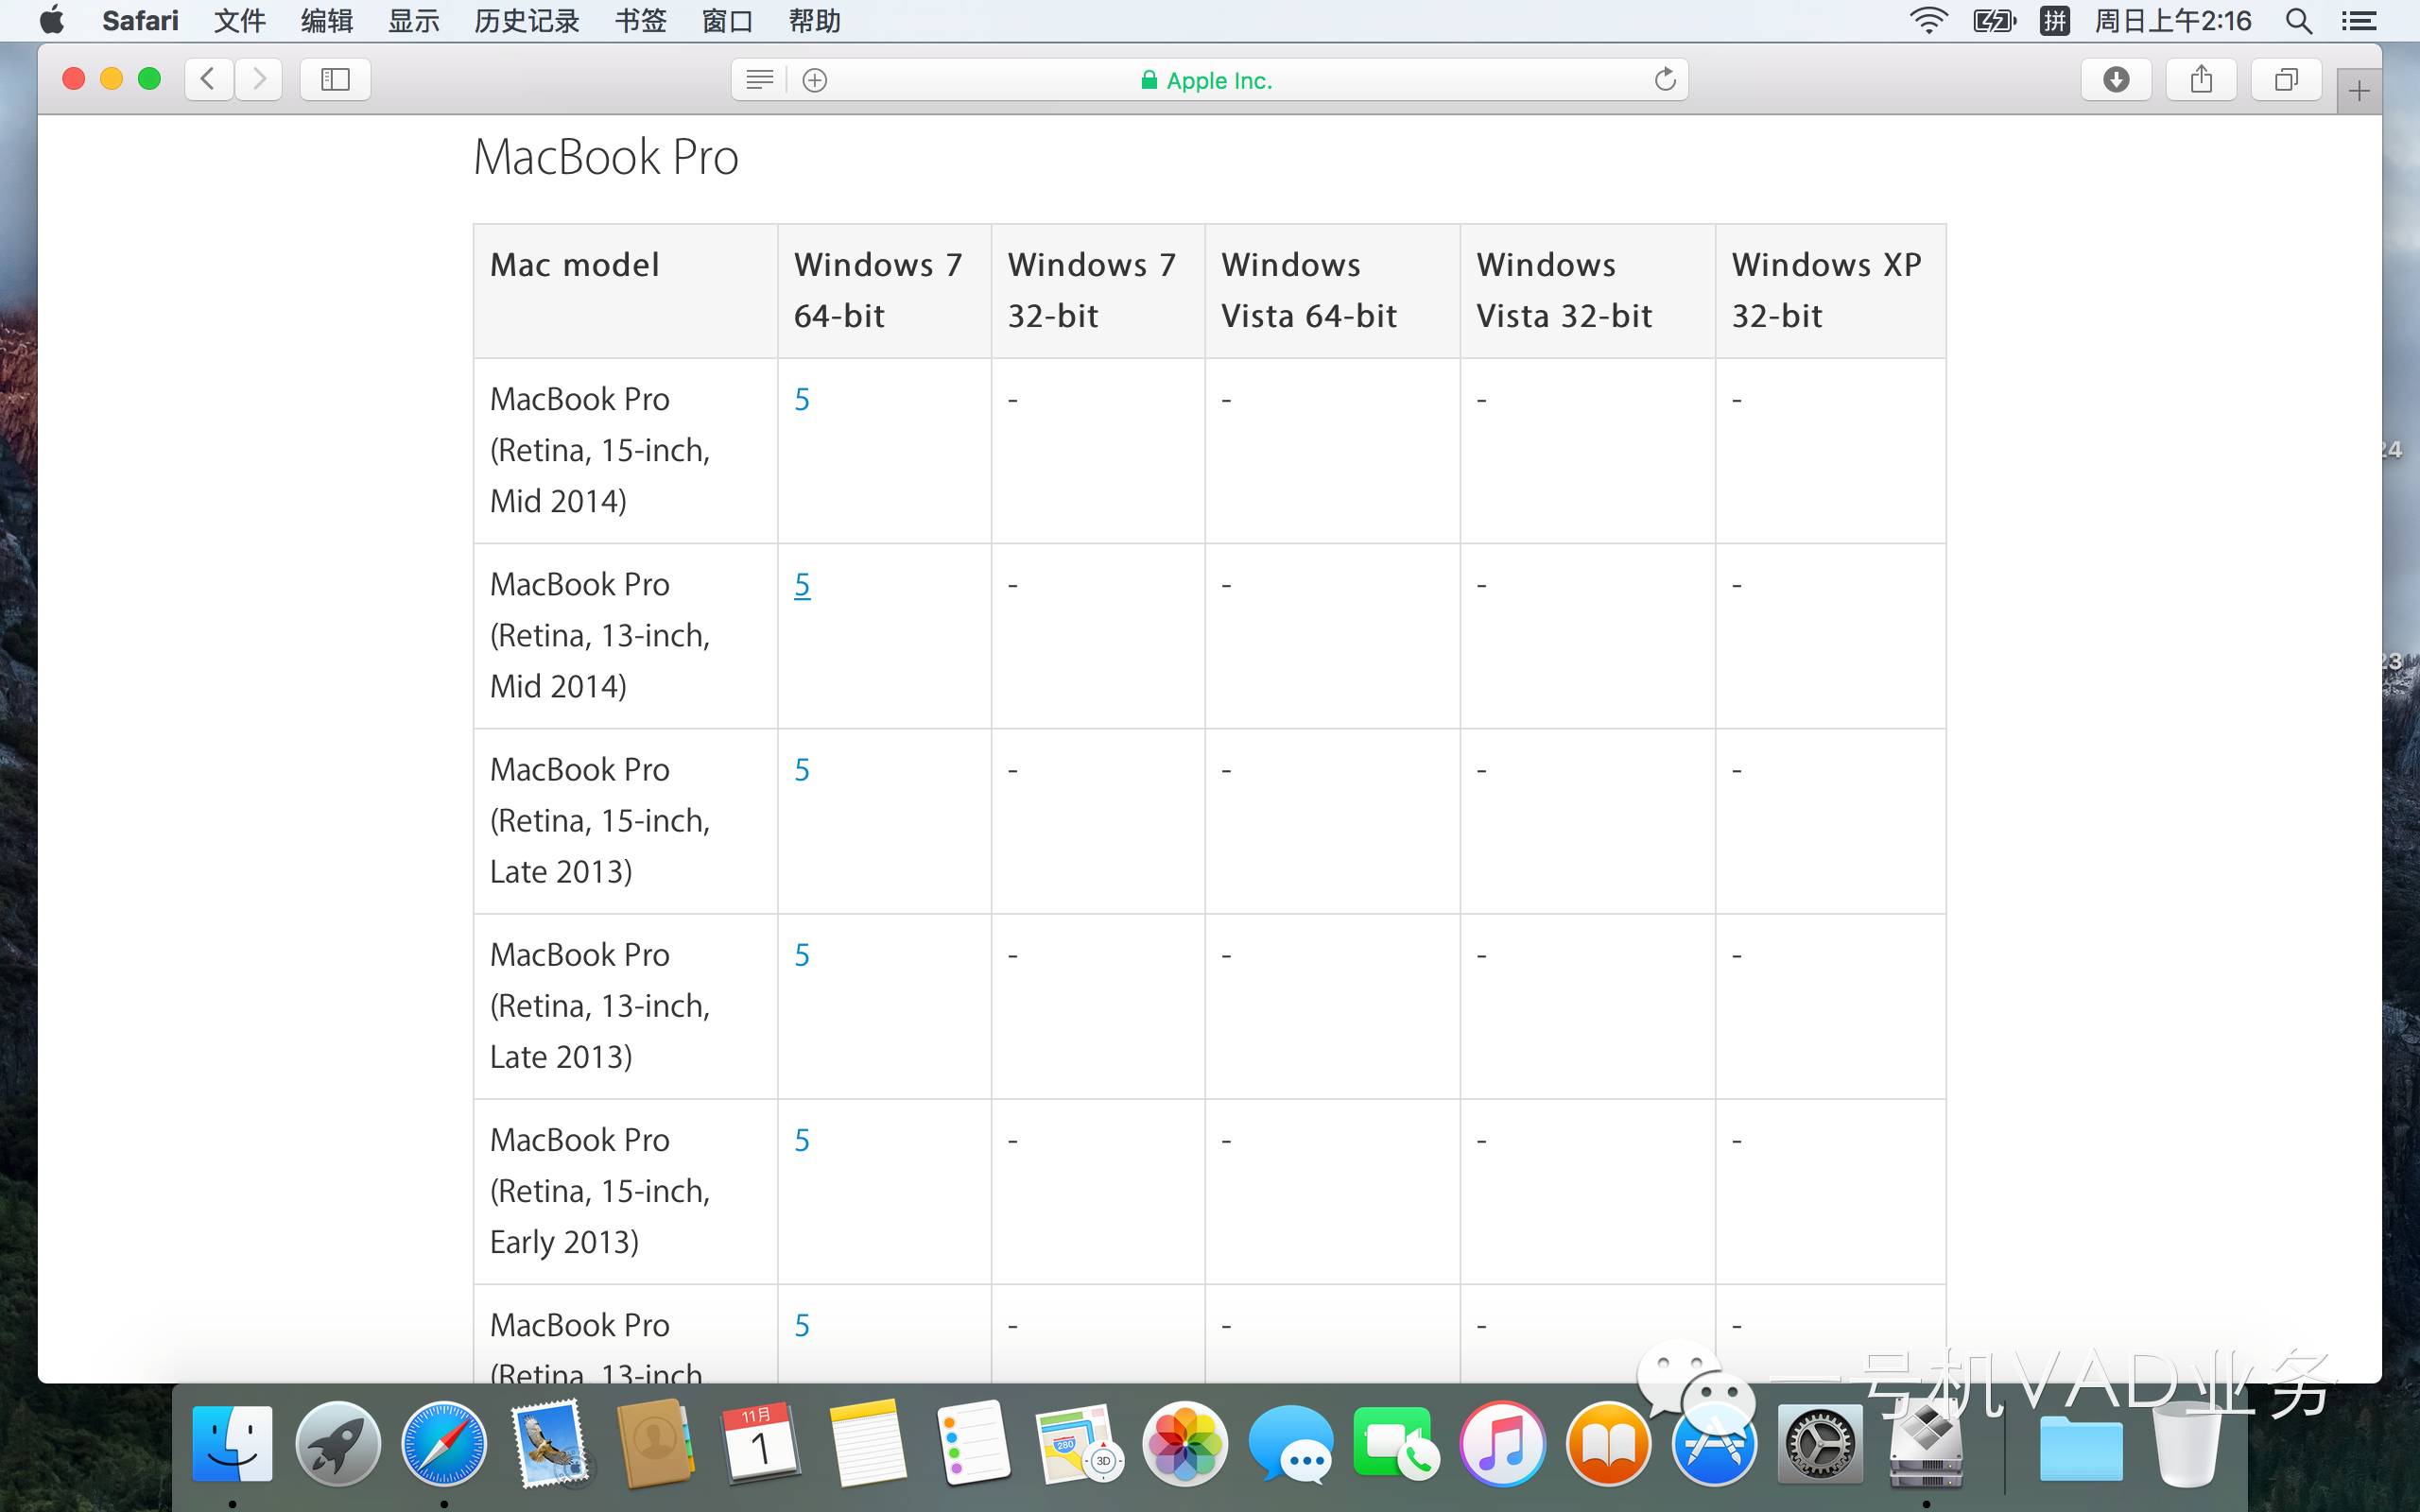Screen dimensions: 2420x1512
Task: Launch iTunes from the Dock
Action: tap(1502, 1445)
